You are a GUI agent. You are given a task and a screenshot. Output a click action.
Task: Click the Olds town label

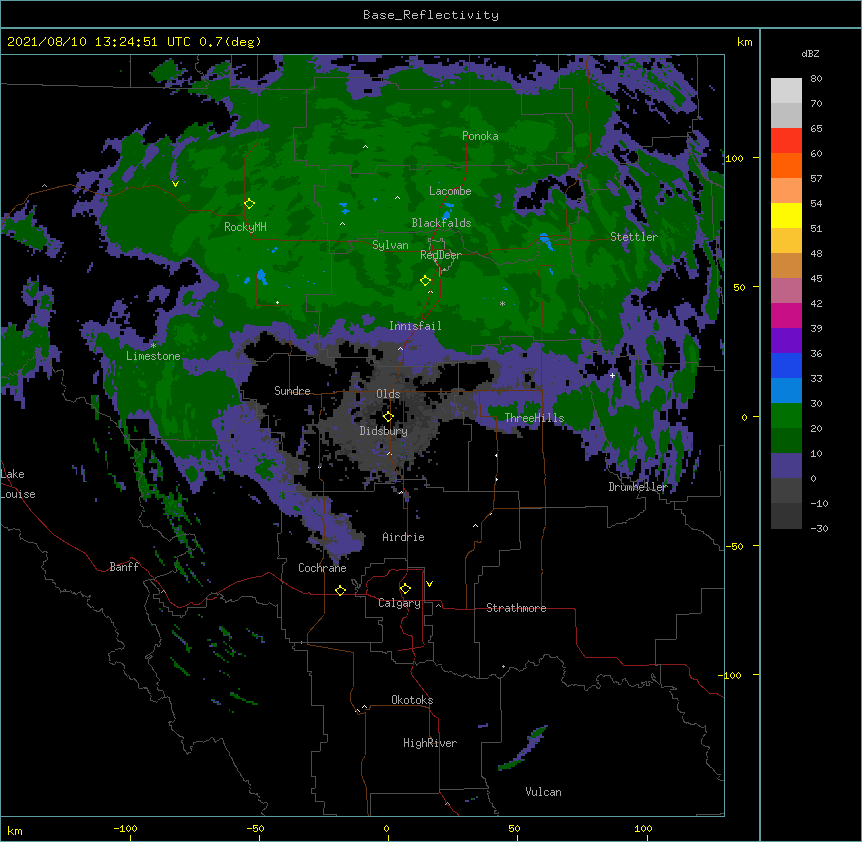tap(388, 394)
